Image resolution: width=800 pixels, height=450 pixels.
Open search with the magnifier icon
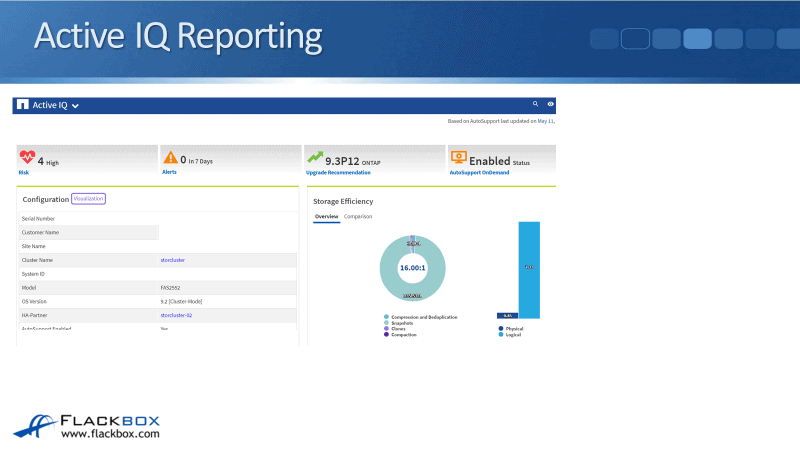tap(536, 103)
